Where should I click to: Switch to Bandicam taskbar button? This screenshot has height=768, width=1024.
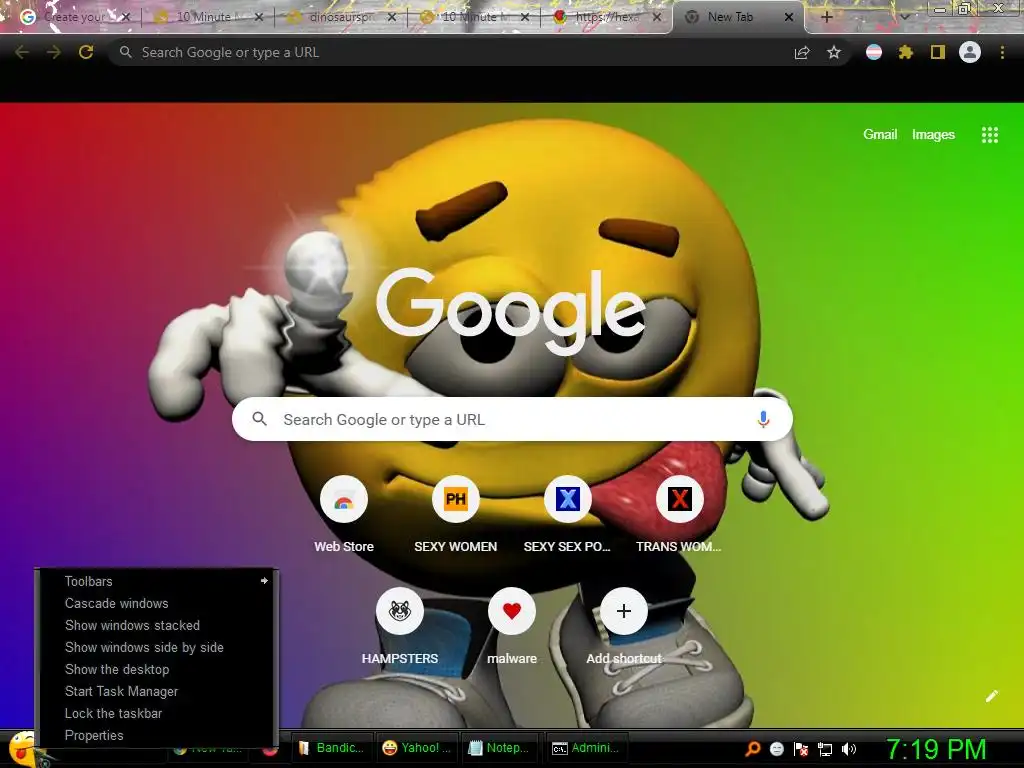point(332,748)
